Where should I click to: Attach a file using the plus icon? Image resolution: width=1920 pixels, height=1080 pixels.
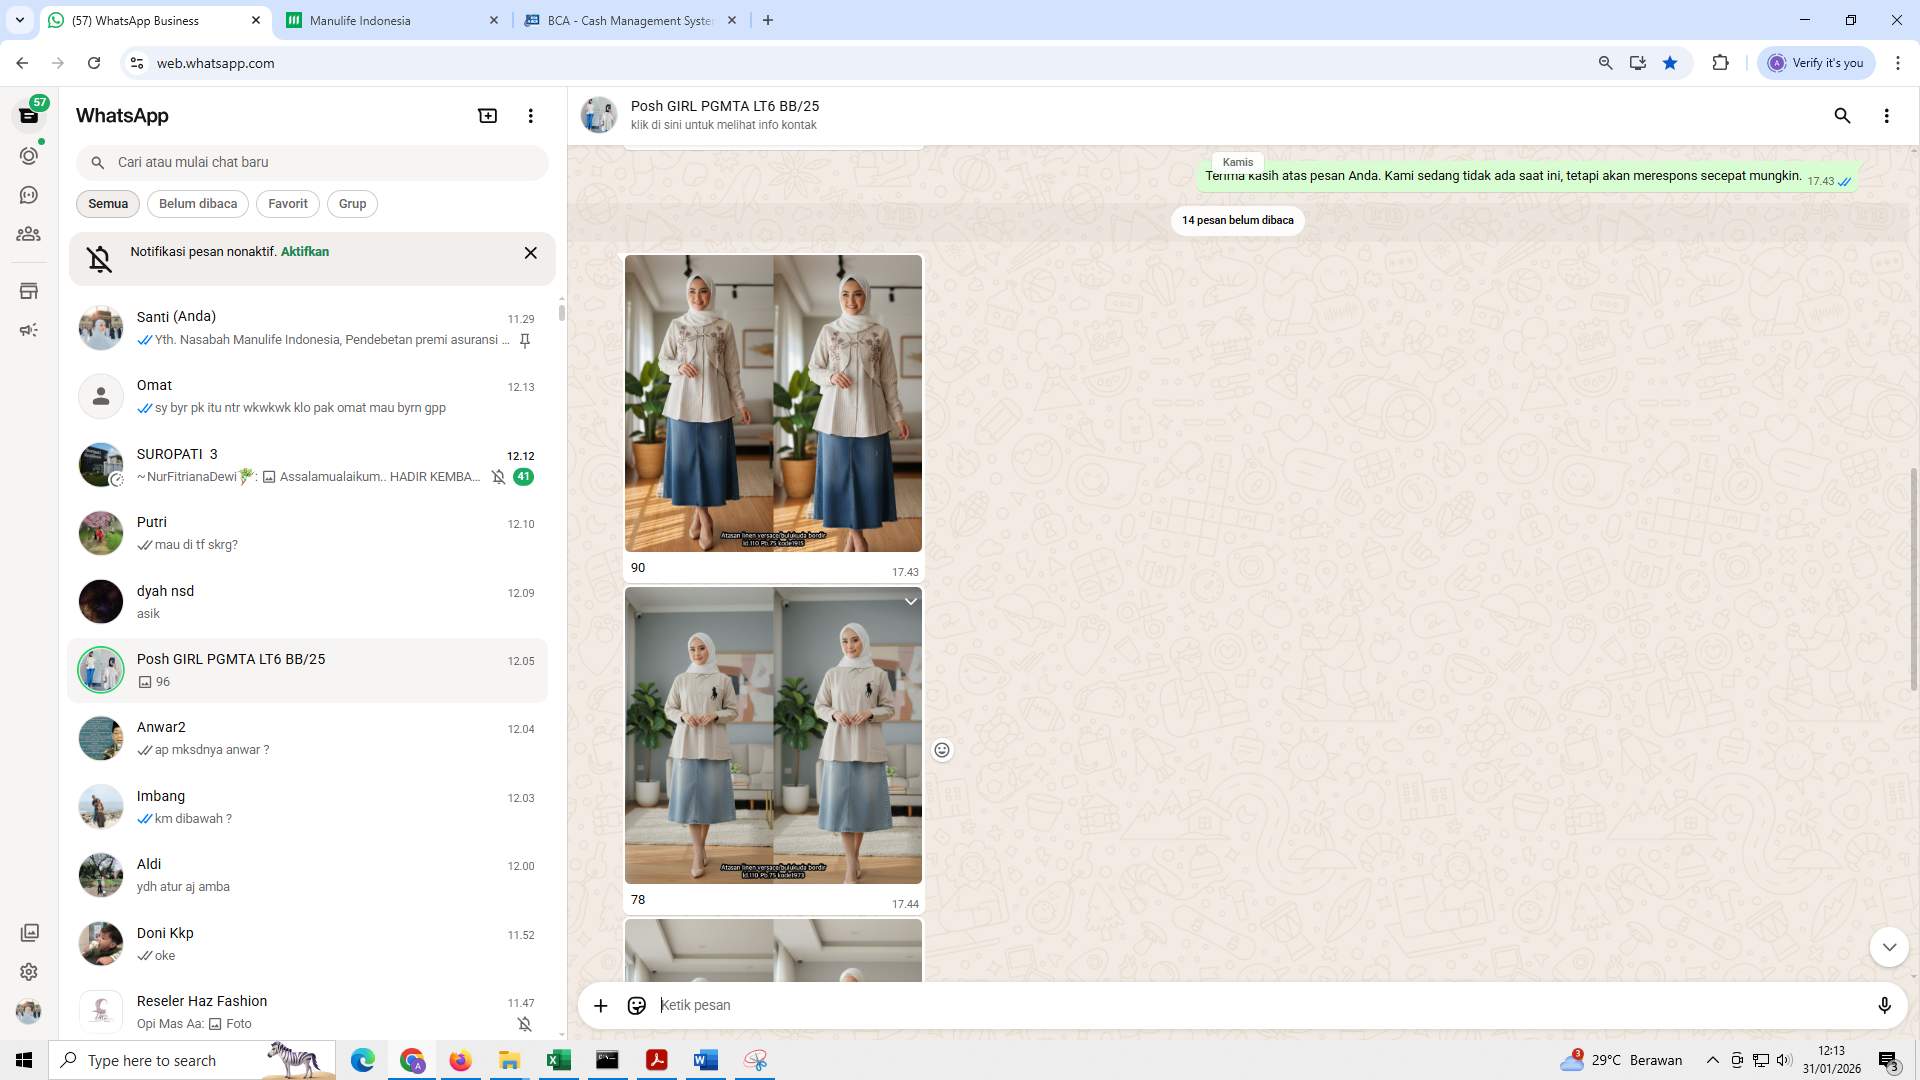(x=600, y=1005)
